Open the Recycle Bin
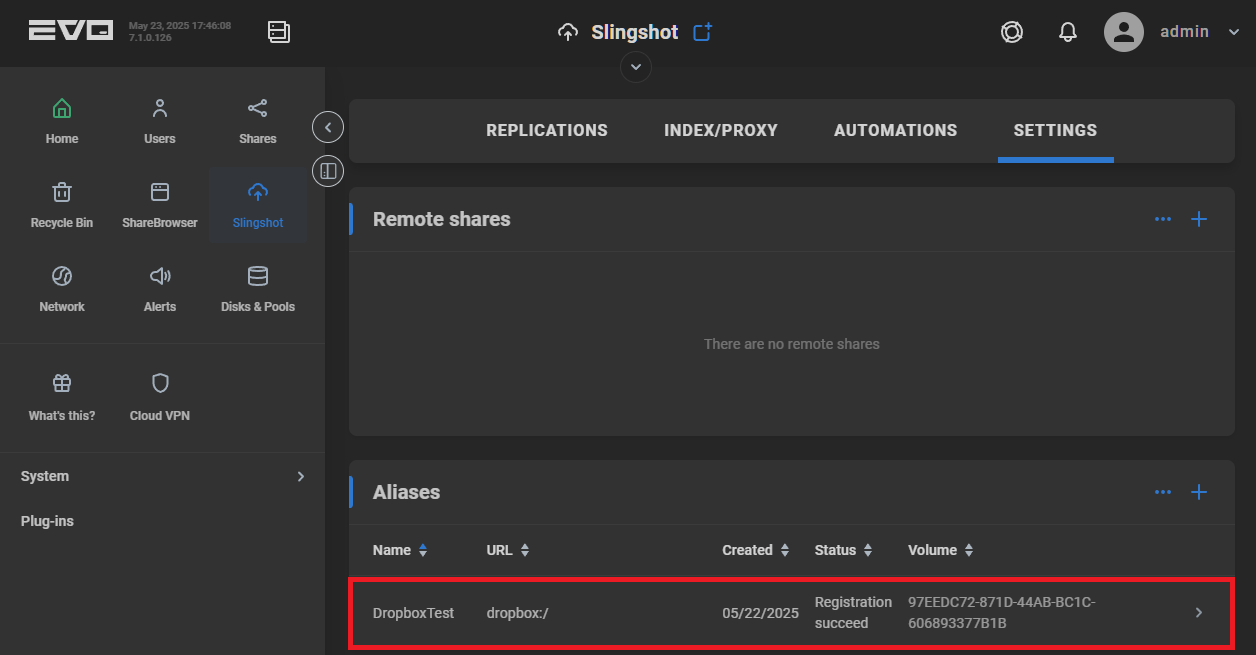 [62, 205]
